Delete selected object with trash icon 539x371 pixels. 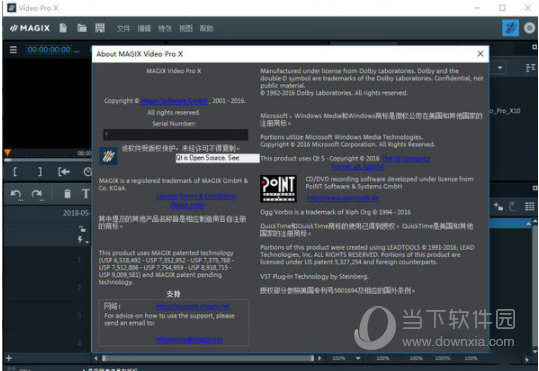68,194
